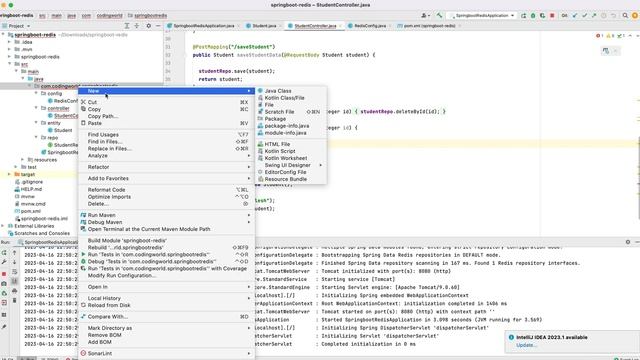Click Copy Path... in context menu
The width and height of the screenshot is (640, 360).
(x=166, y=116)
